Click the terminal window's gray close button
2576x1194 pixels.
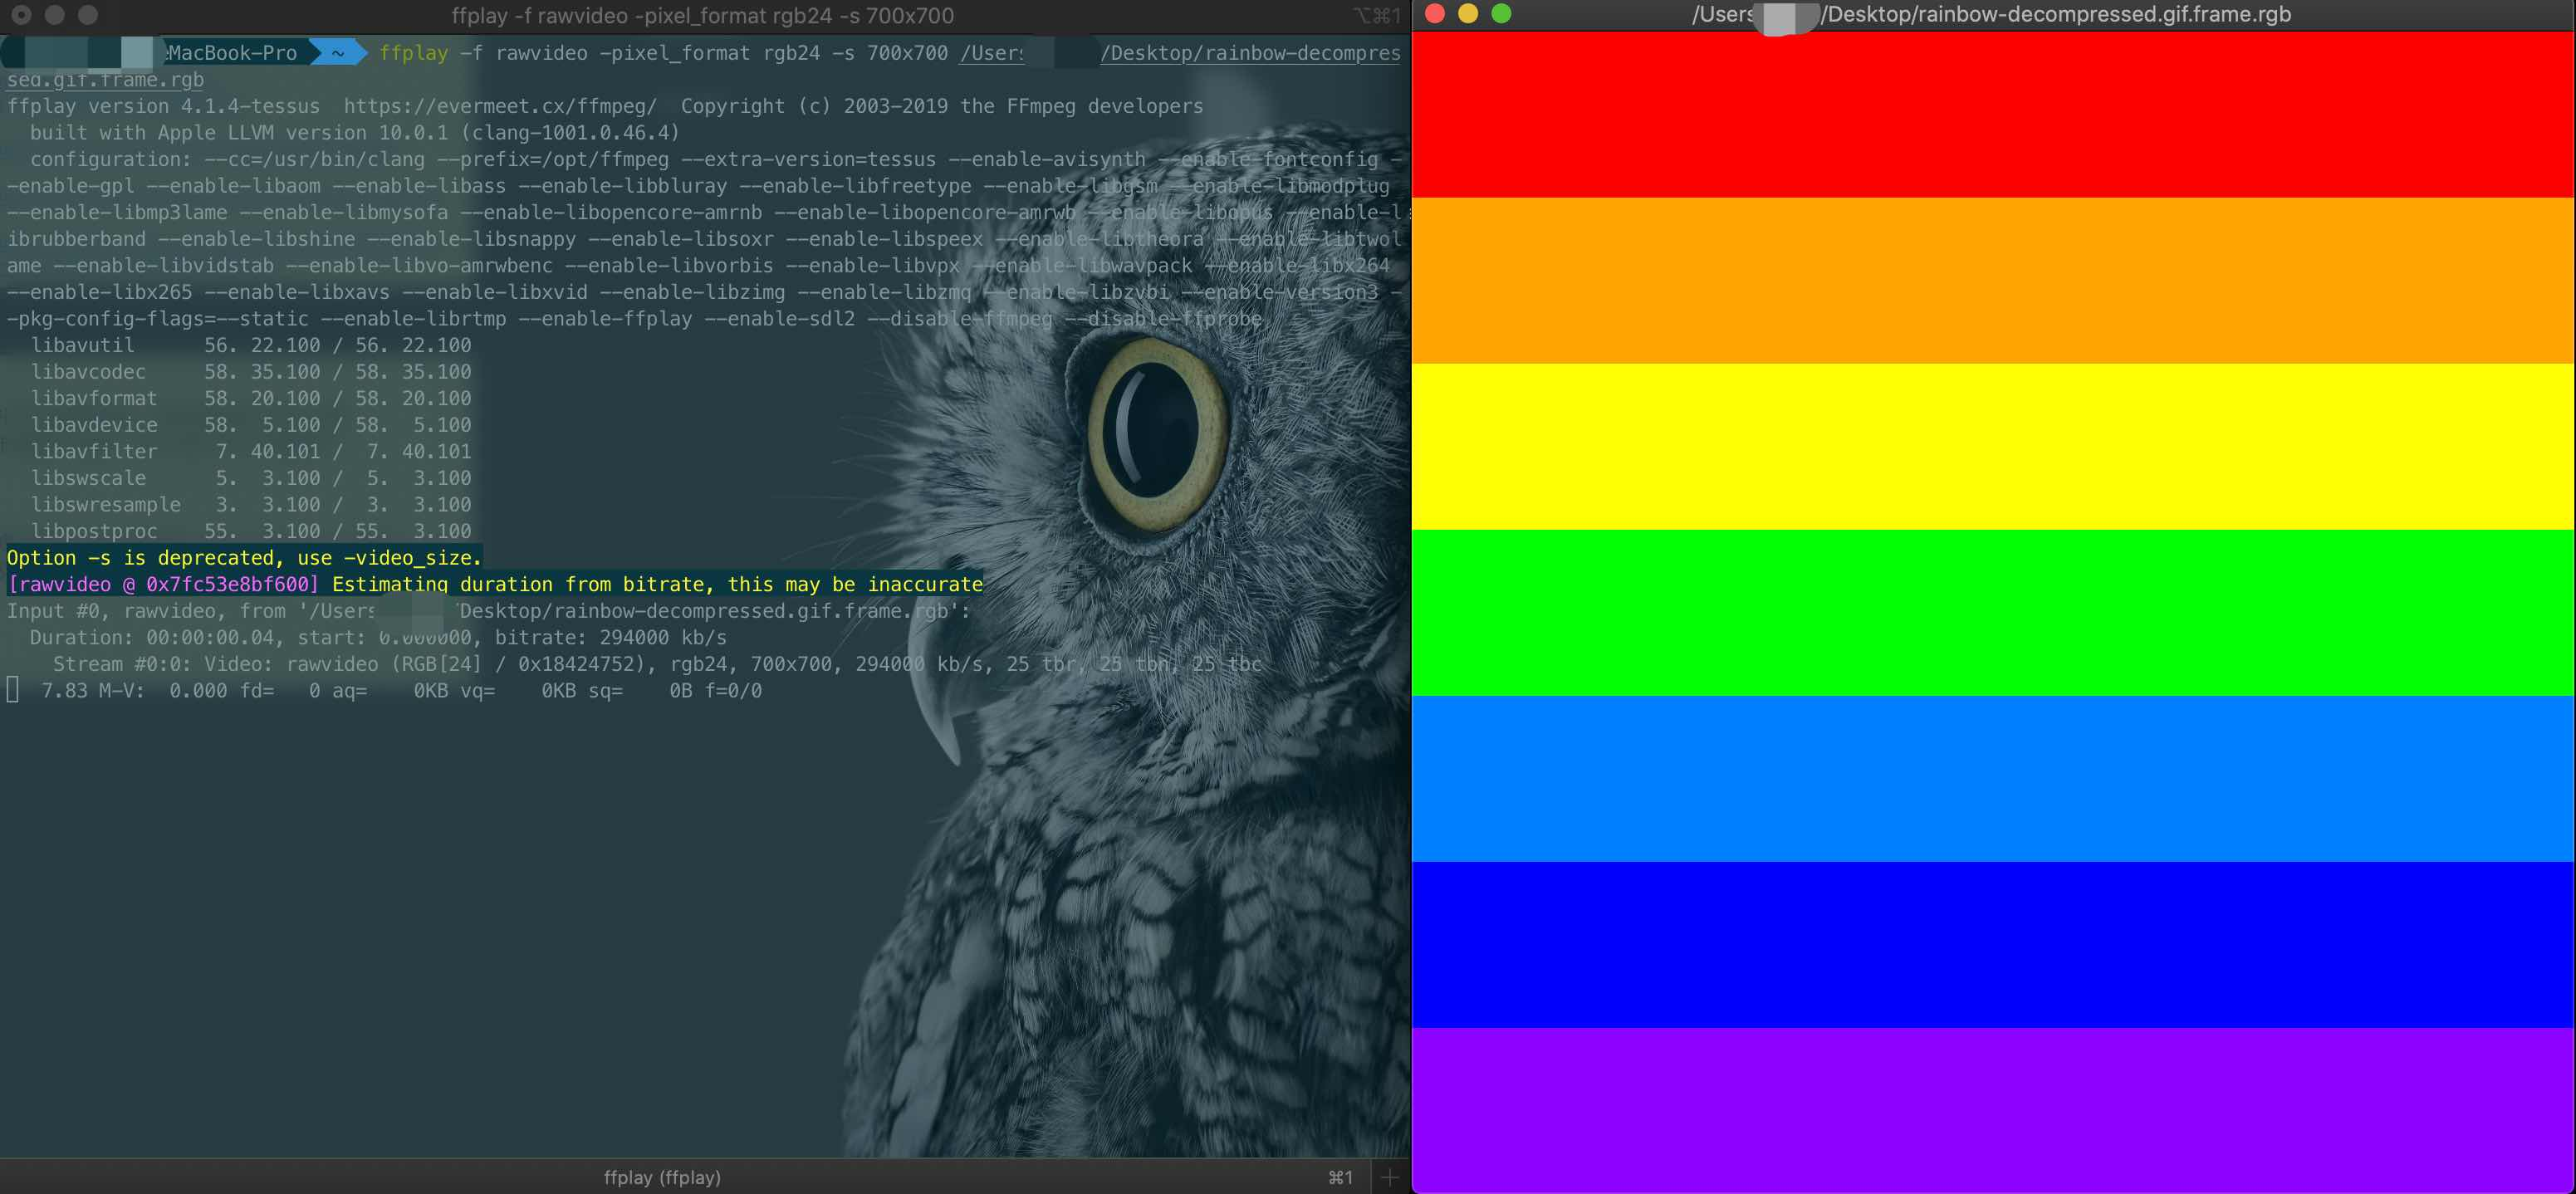point(21,15)
